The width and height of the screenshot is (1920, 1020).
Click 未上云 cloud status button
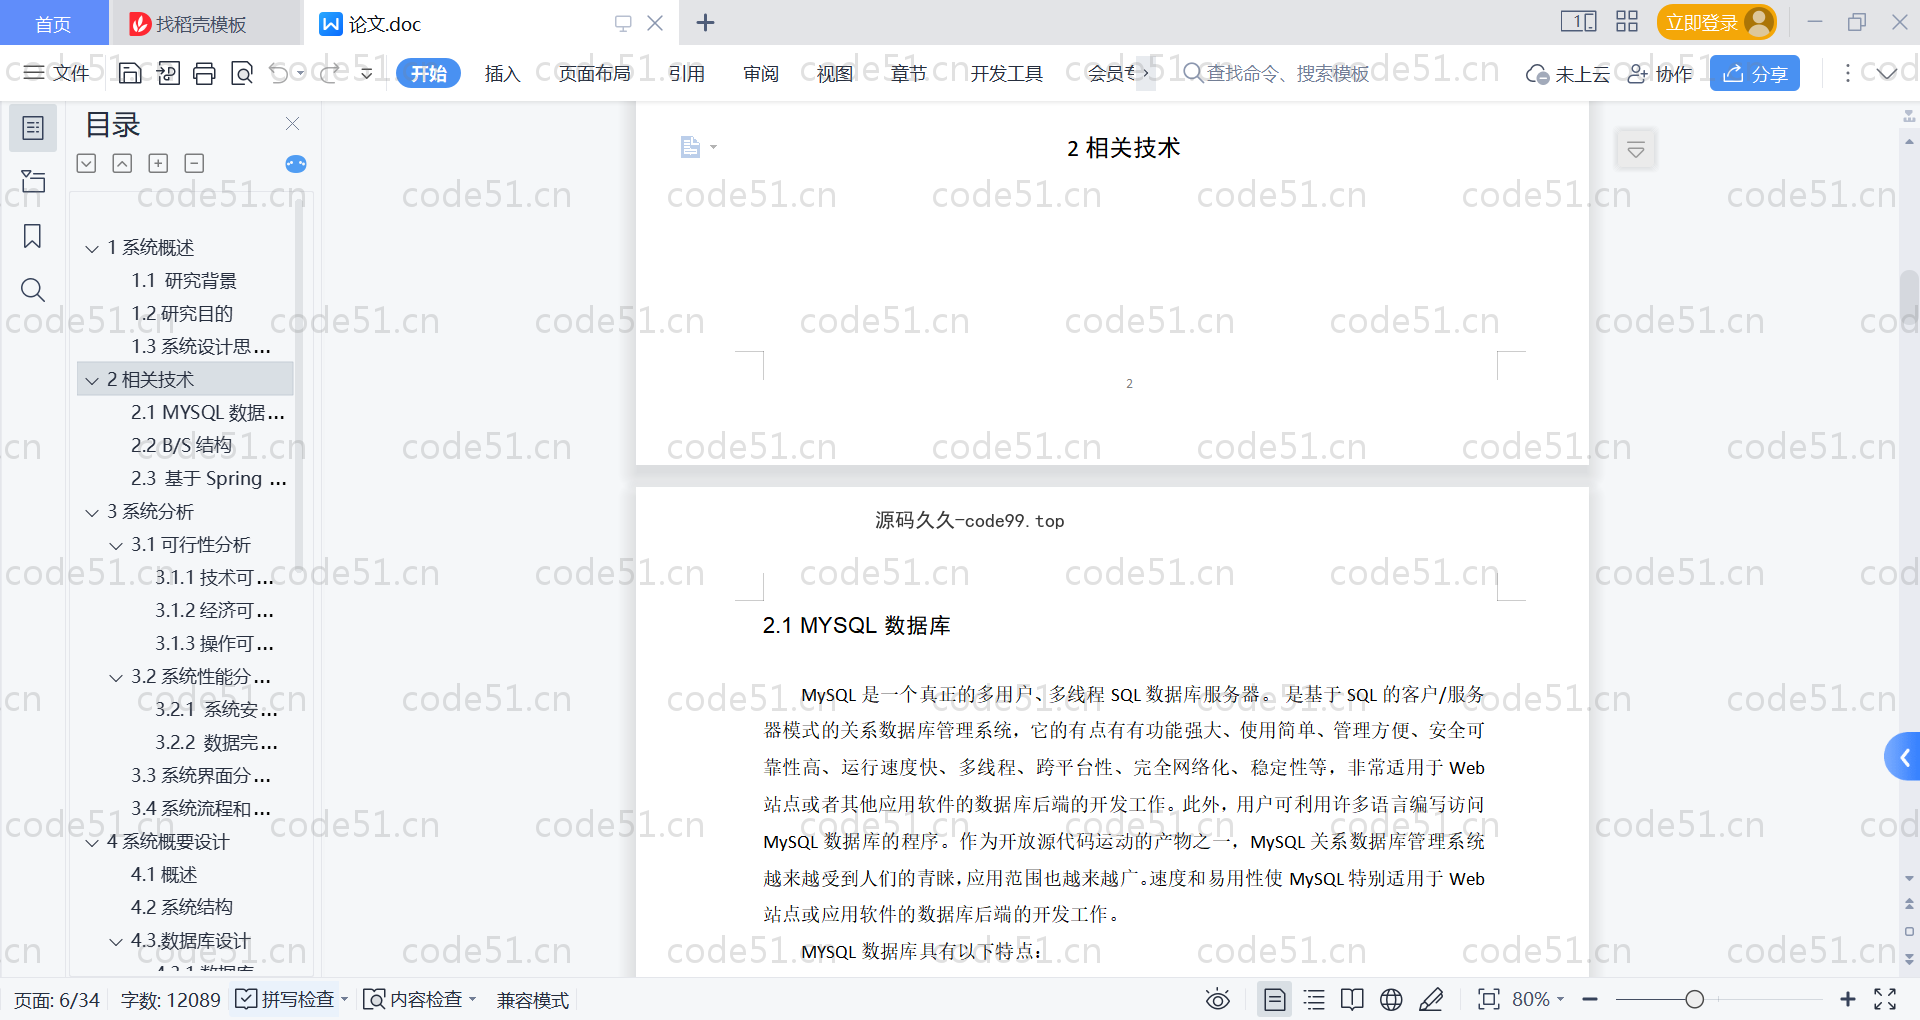point(1568,73)
